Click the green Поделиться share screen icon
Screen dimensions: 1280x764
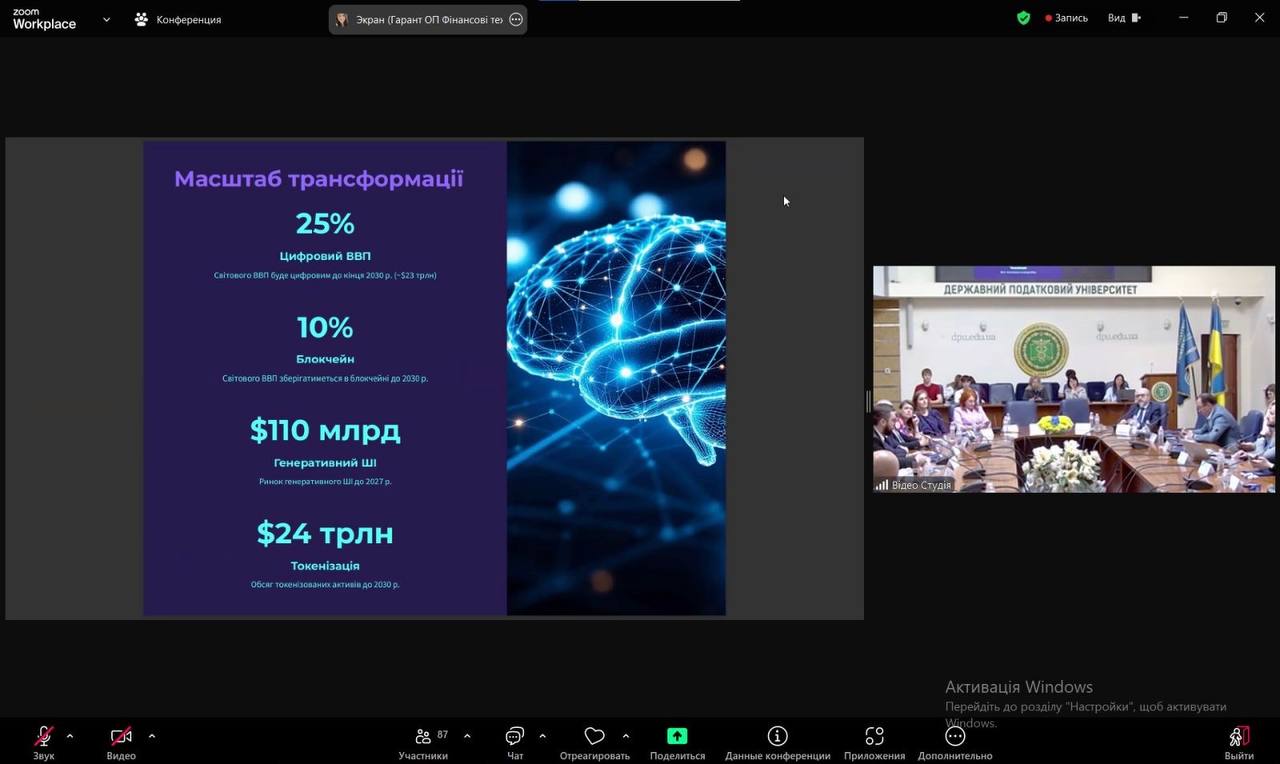677,737
